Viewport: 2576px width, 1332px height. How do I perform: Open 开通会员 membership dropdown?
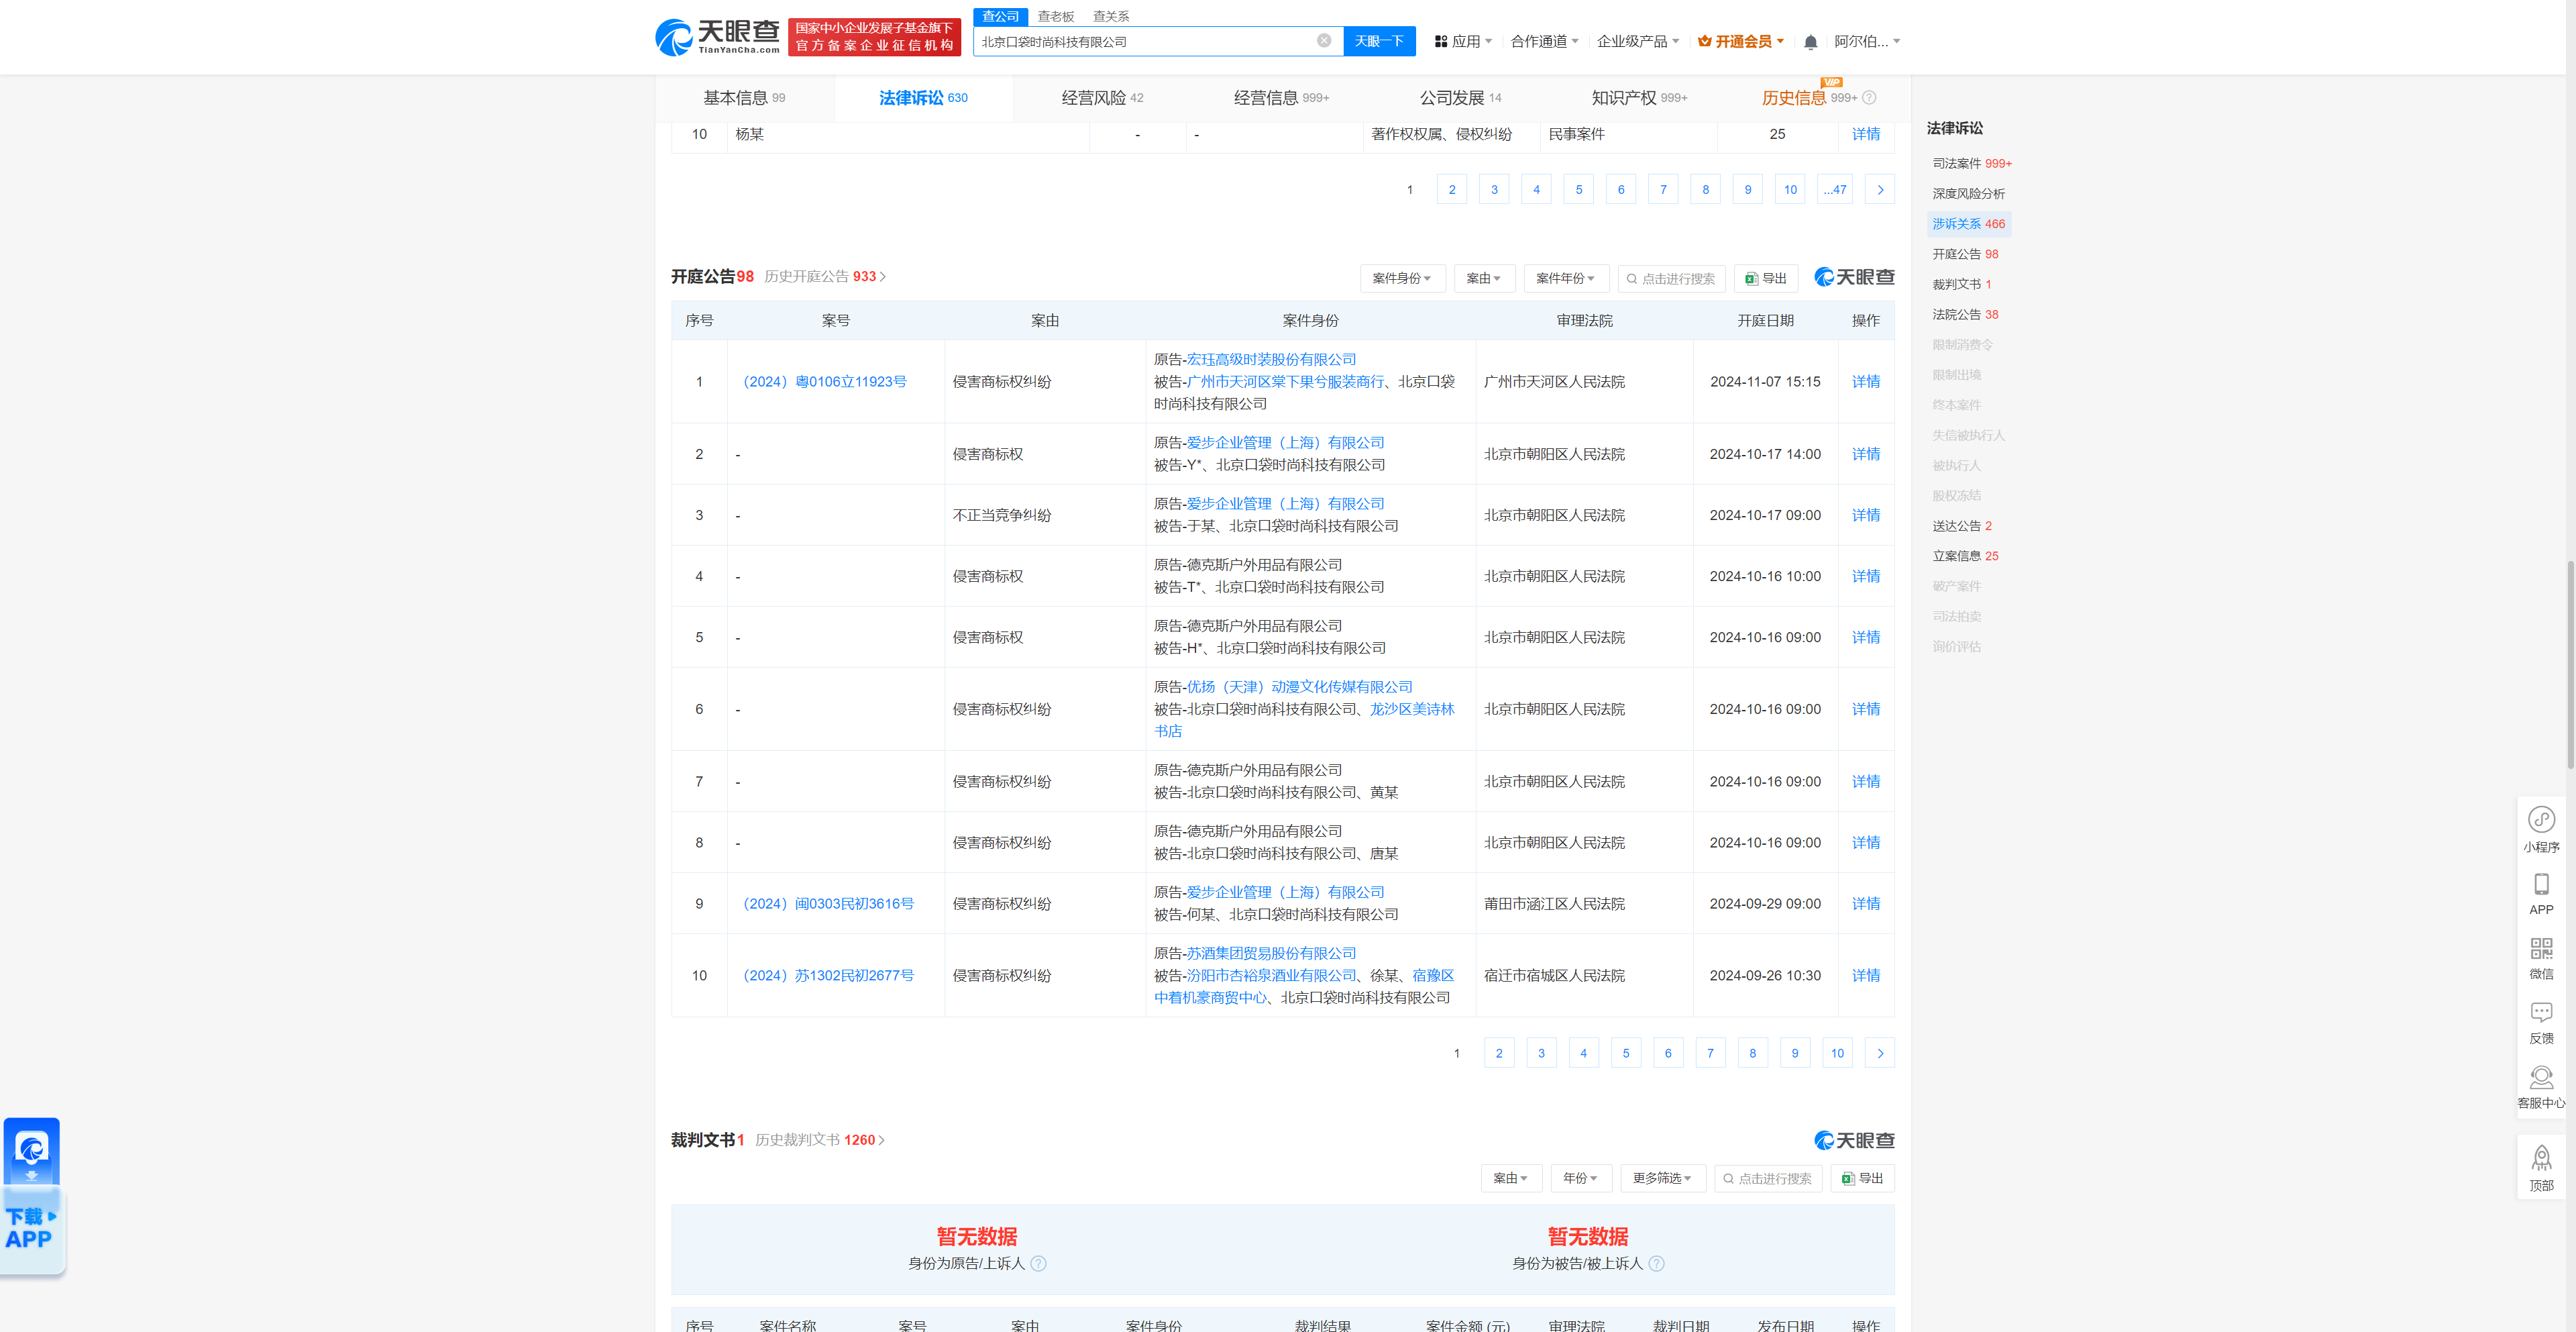tap(1741, 41)
